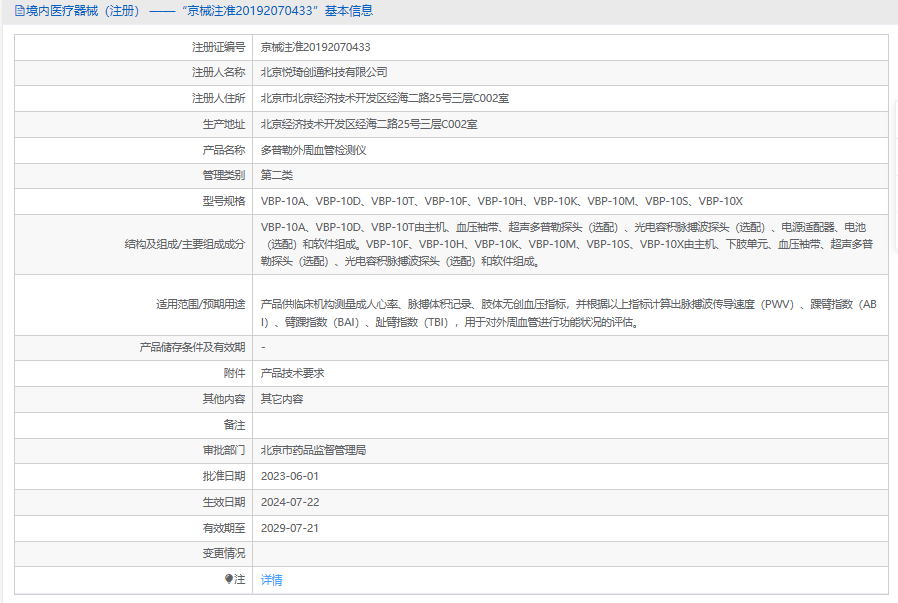Click the bulb icon next to 注
The width and height of the screenshot is (898, 603).
(x=229, y=579)
